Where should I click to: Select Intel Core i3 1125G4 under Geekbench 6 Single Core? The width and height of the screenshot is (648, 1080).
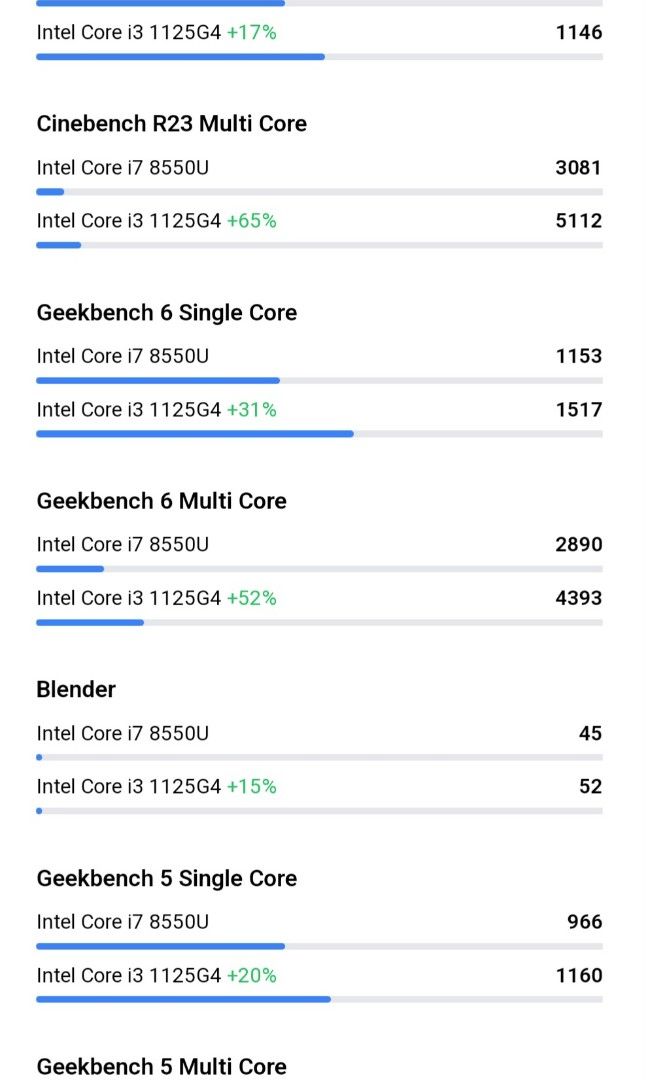[128, 410]
